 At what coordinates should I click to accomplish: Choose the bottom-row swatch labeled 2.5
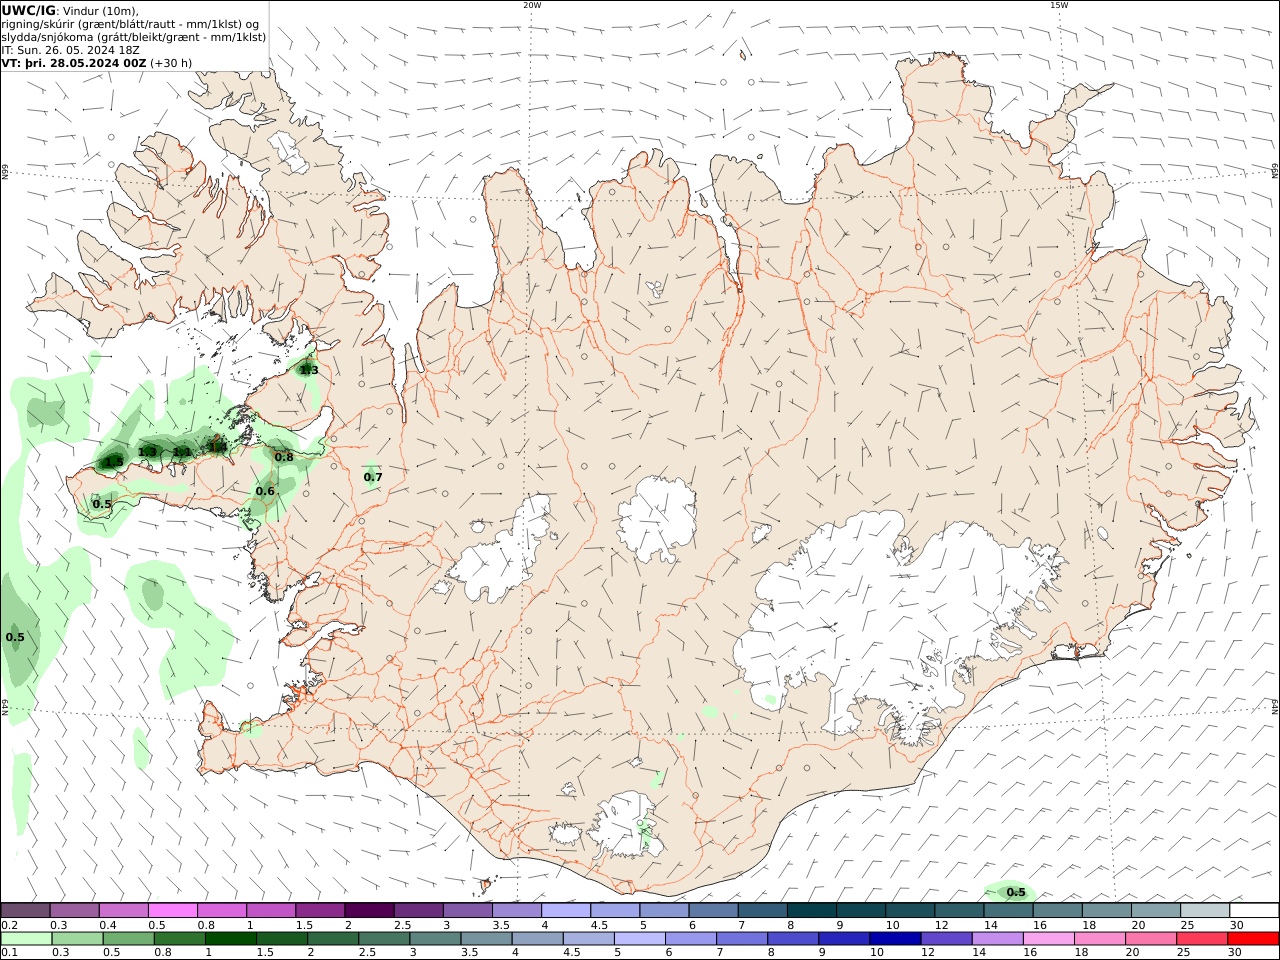pyautogui.click(x=383, y=938)
